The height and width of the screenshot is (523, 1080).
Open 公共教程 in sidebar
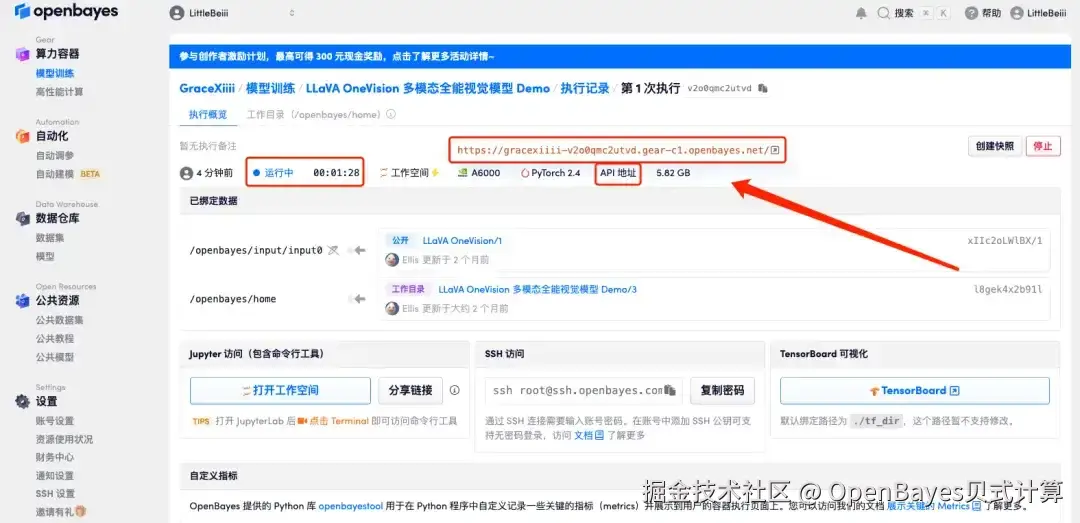pyautogui.click(x=55, y=338)
